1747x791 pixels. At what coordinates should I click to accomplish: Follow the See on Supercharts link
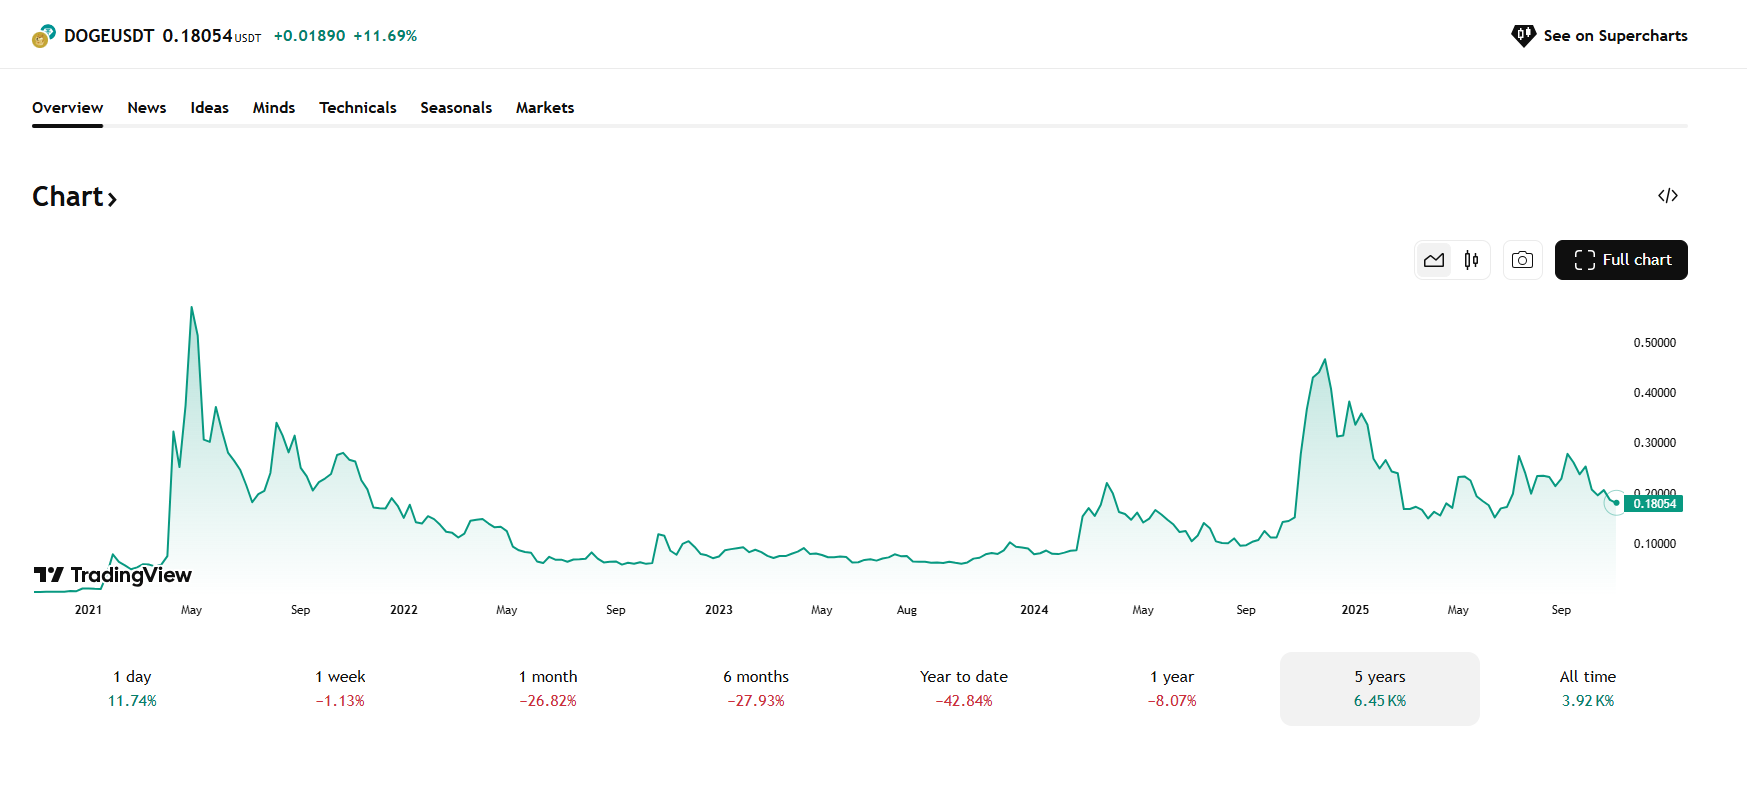1614,36
